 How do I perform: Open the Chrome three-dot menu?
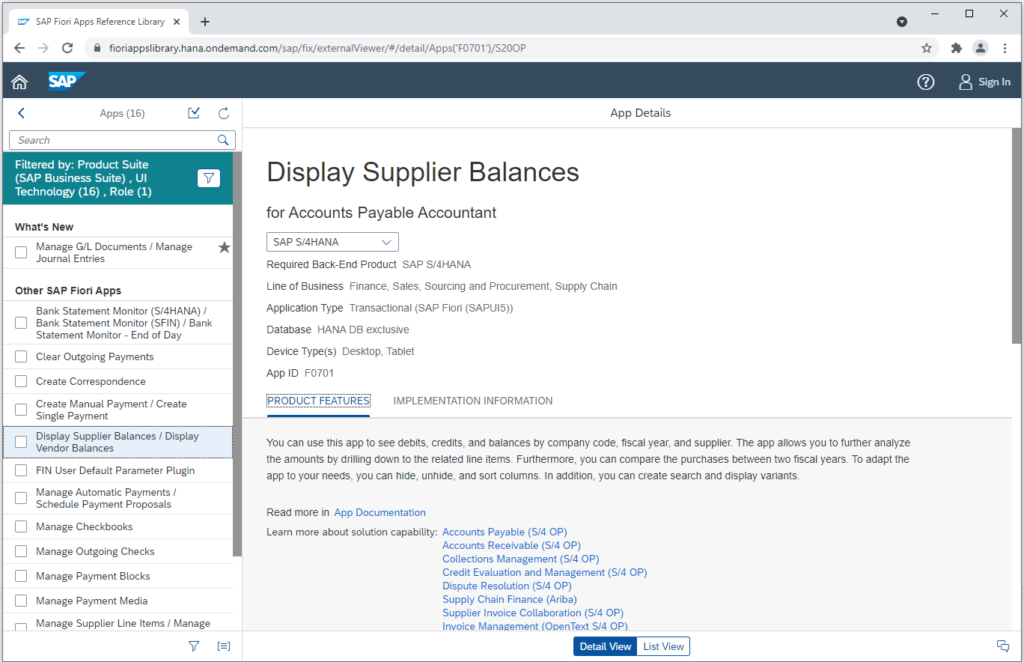click(1004, 48)
